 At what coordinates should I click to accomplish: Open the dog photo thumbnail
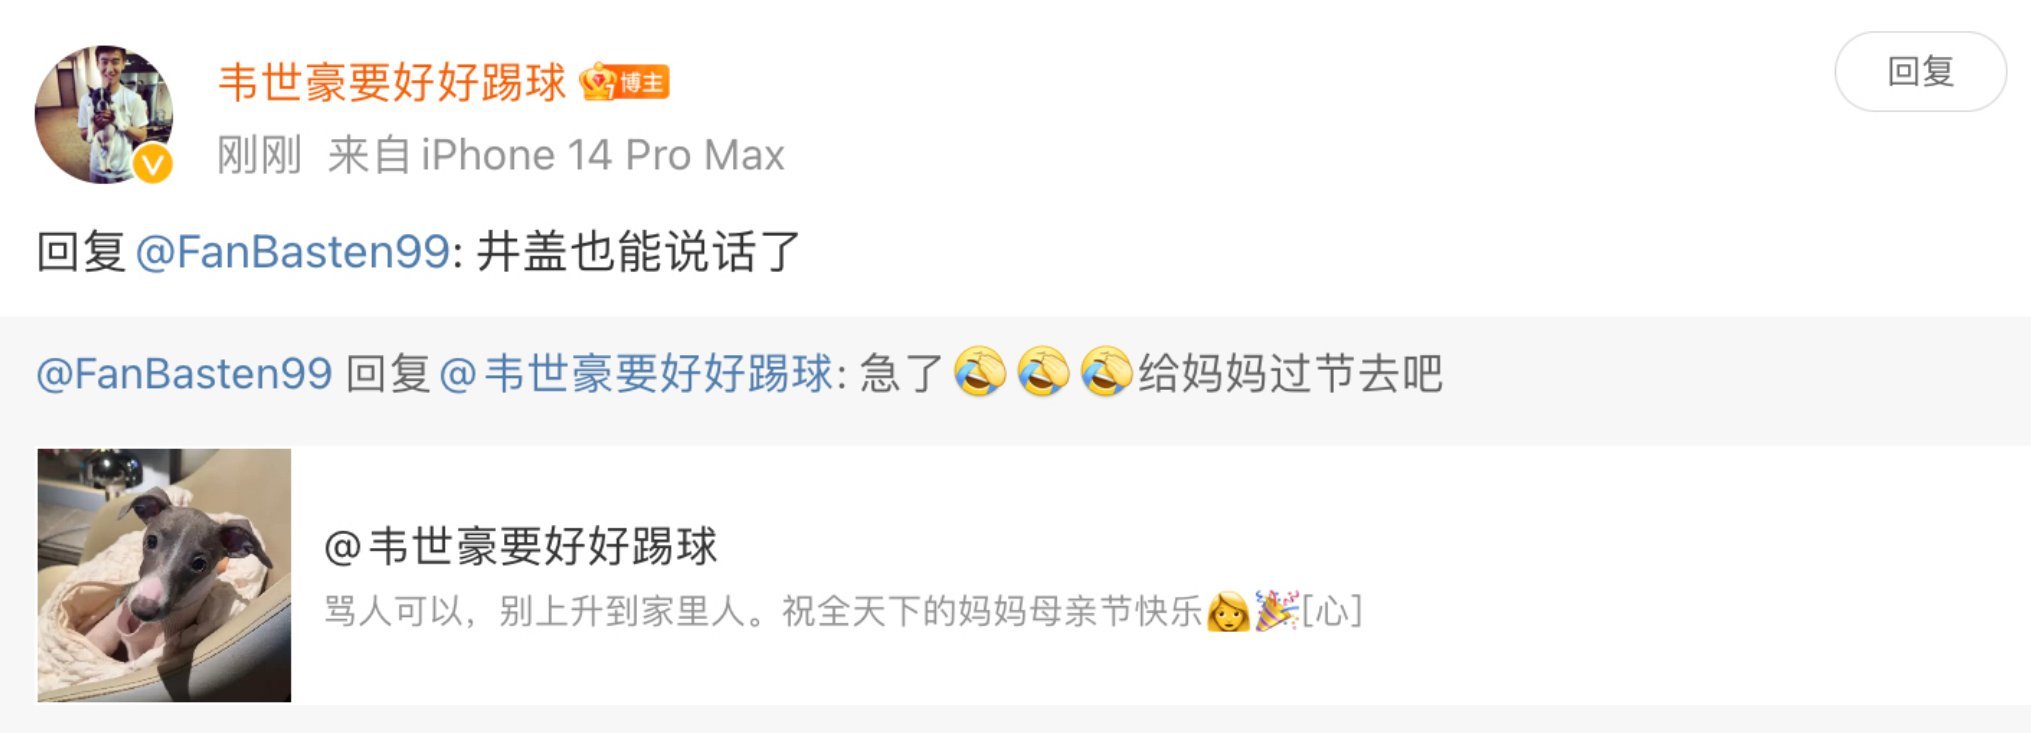click(x=164, y=575)
